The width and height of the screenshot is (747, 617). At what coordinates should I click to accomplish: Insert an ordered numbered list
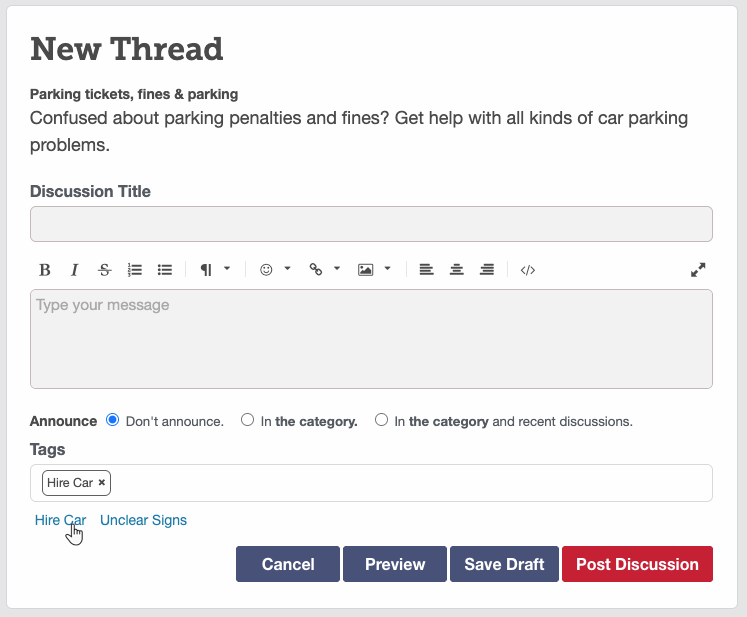(135, 270)
